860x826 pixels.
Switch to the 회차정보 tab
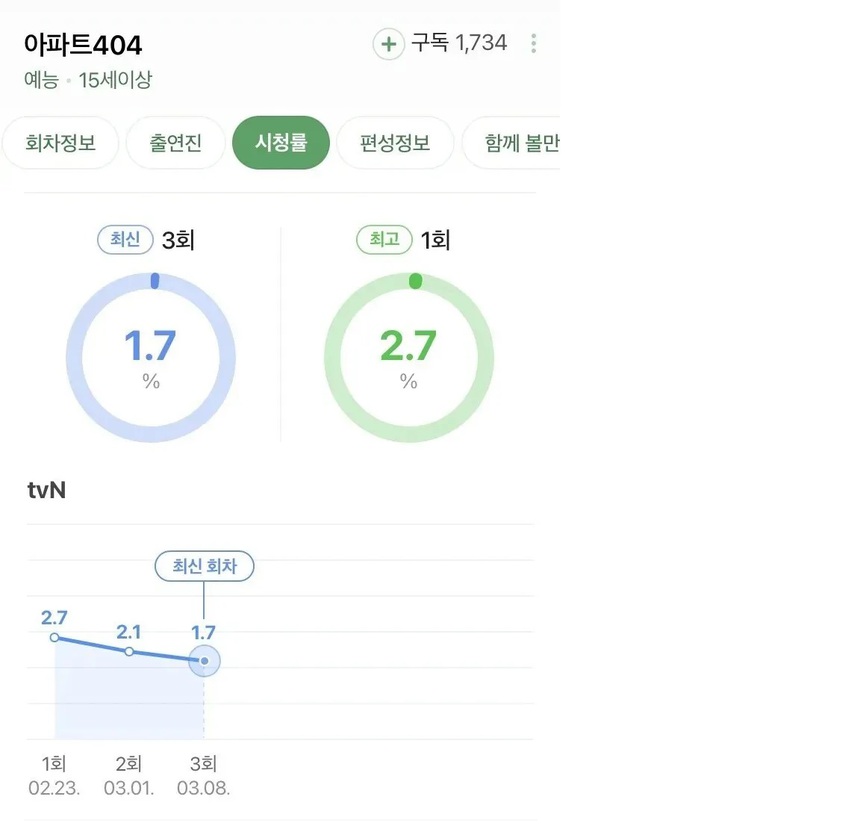(62, 143)
